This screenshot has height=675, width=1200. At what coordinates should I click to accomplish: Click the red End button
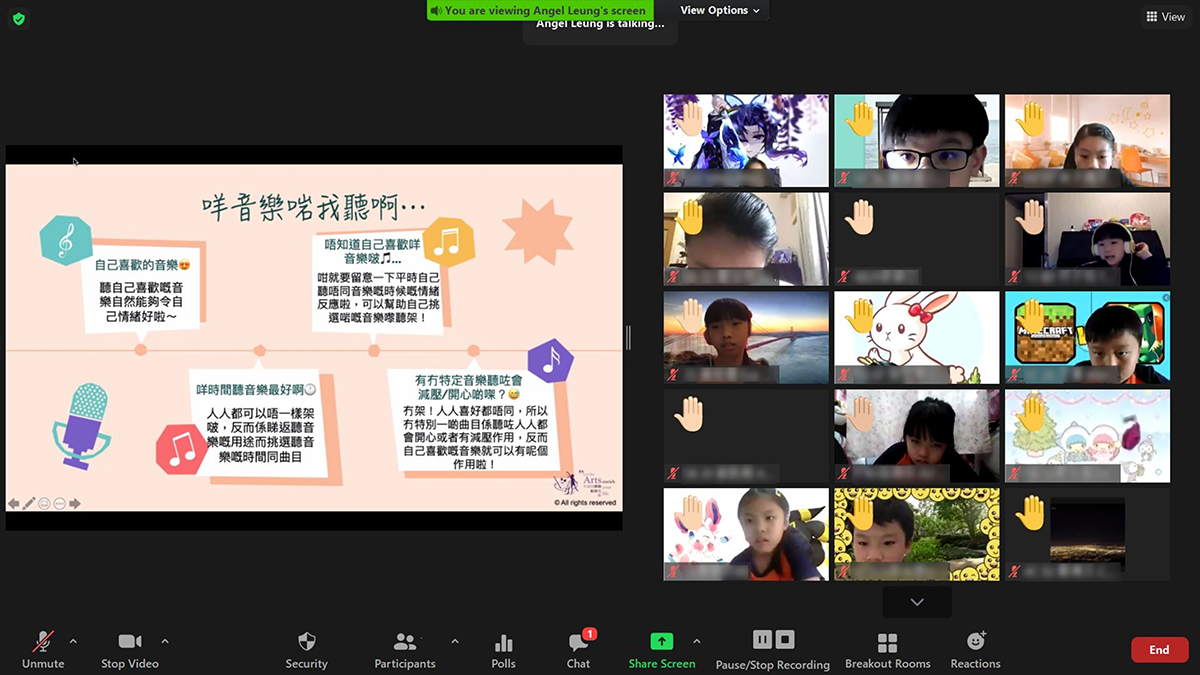pos(1159,650)
